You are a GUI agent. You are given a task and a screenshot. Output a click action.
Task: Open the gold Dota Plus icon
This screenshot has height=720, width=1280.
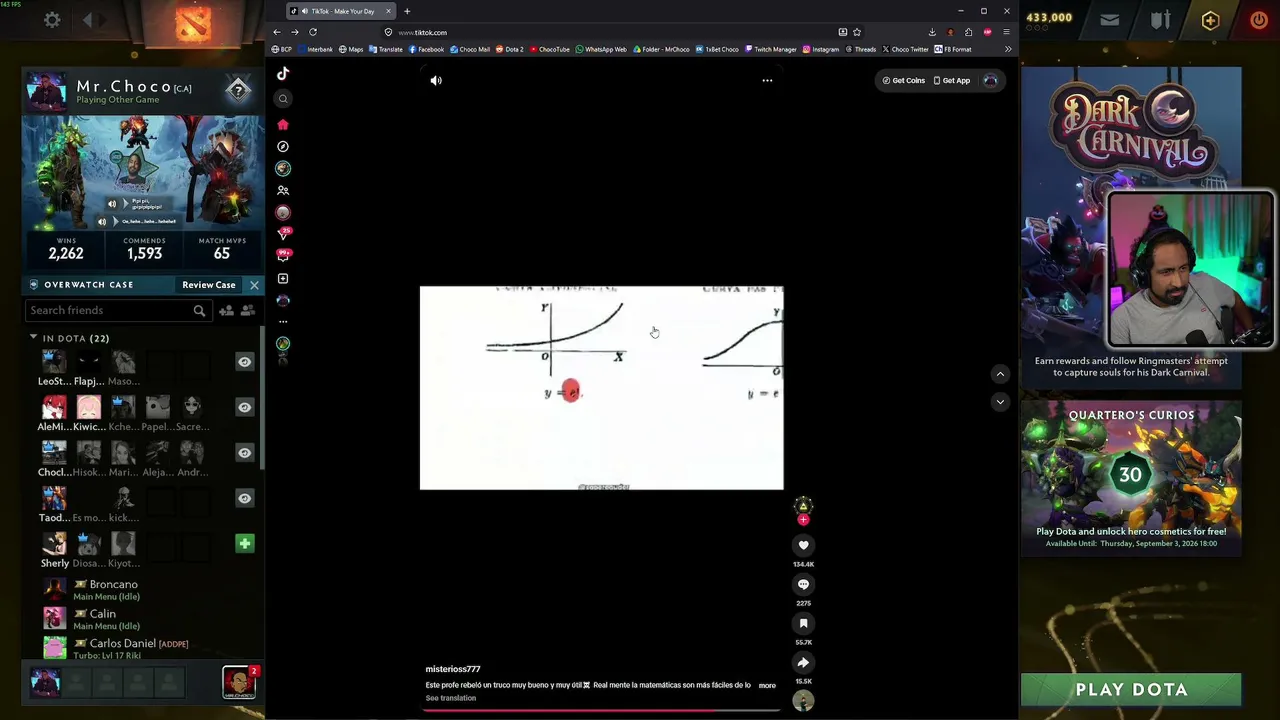(x=1210, y=20)
